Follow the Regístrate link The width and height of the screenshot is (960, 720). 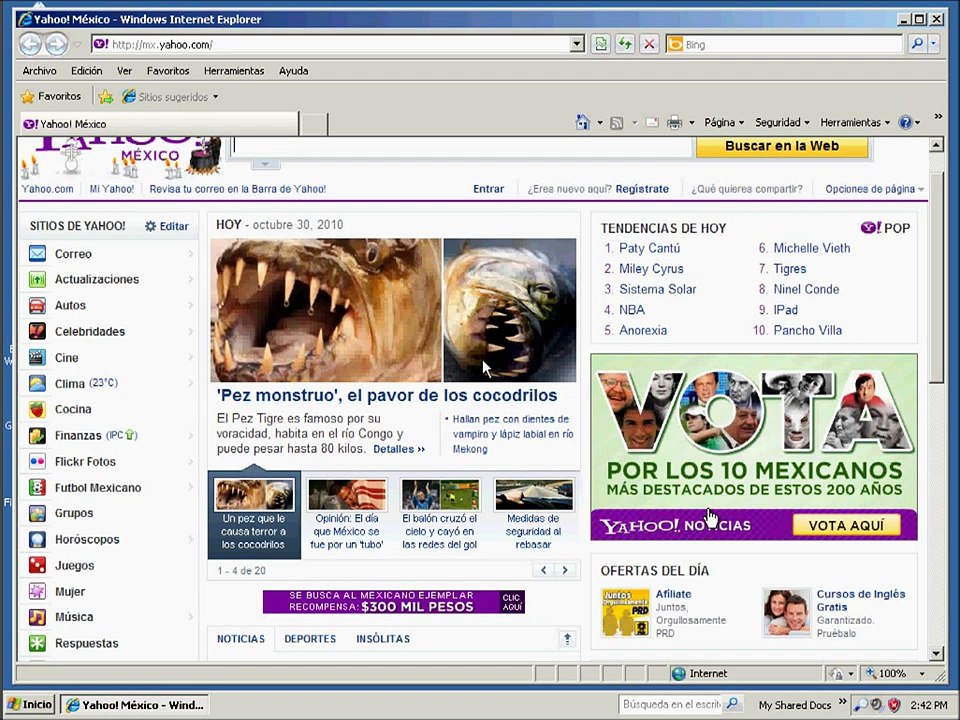pos(642,189)
